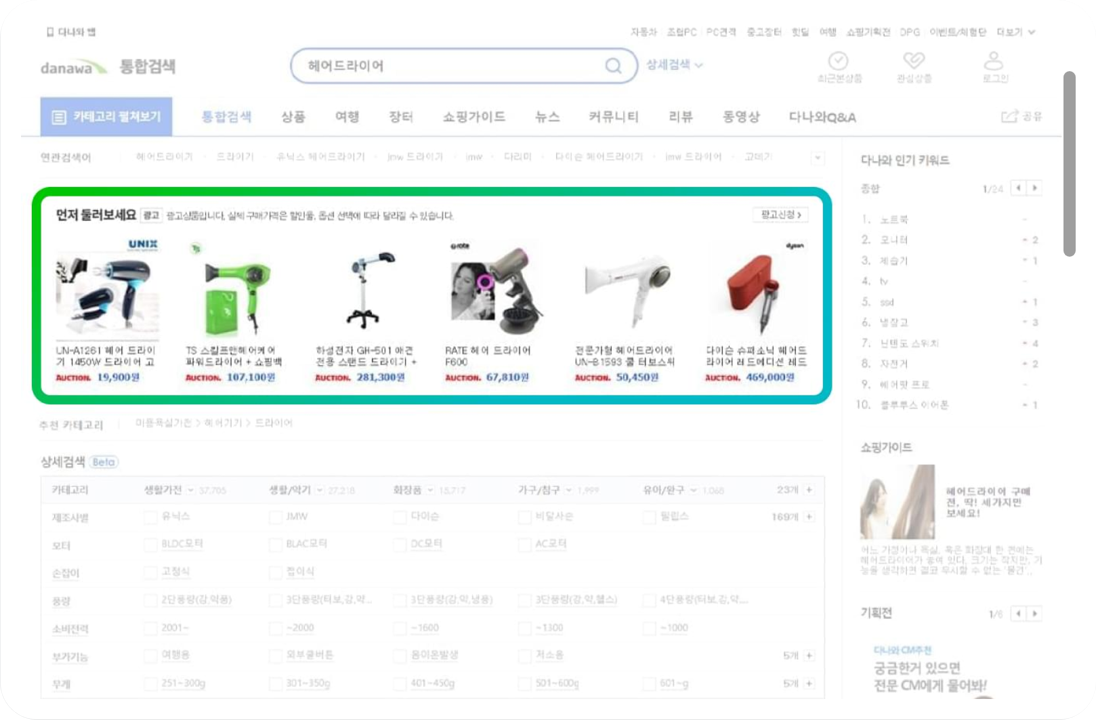The image size is (1096, 720).
Task: Click the magnifier search icon
Action: click(613, 66)
